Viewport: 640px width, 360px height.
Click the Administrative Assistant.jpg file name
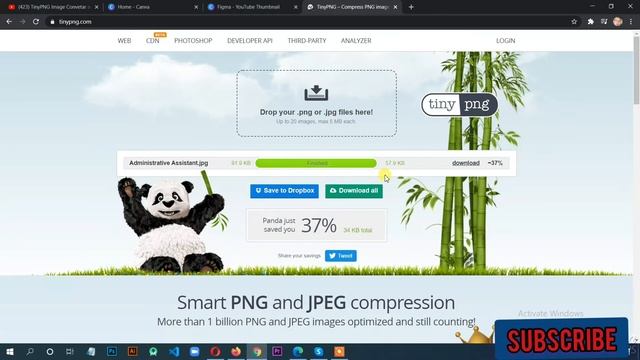[x=169, y=163]
